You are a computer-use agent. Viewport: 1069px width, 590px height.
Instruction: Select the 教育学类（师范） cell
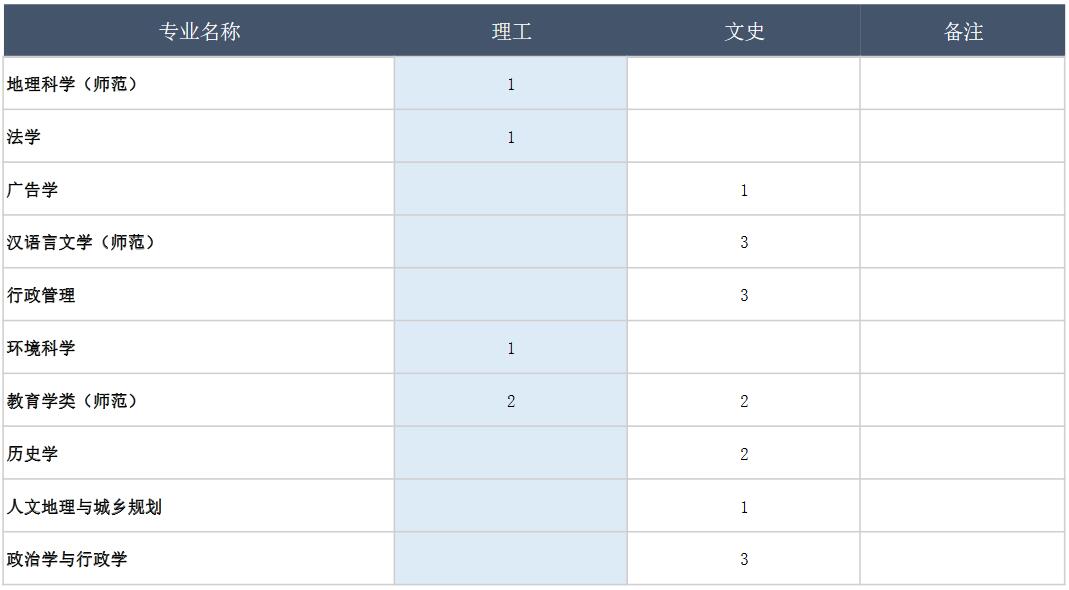(199, 401)
